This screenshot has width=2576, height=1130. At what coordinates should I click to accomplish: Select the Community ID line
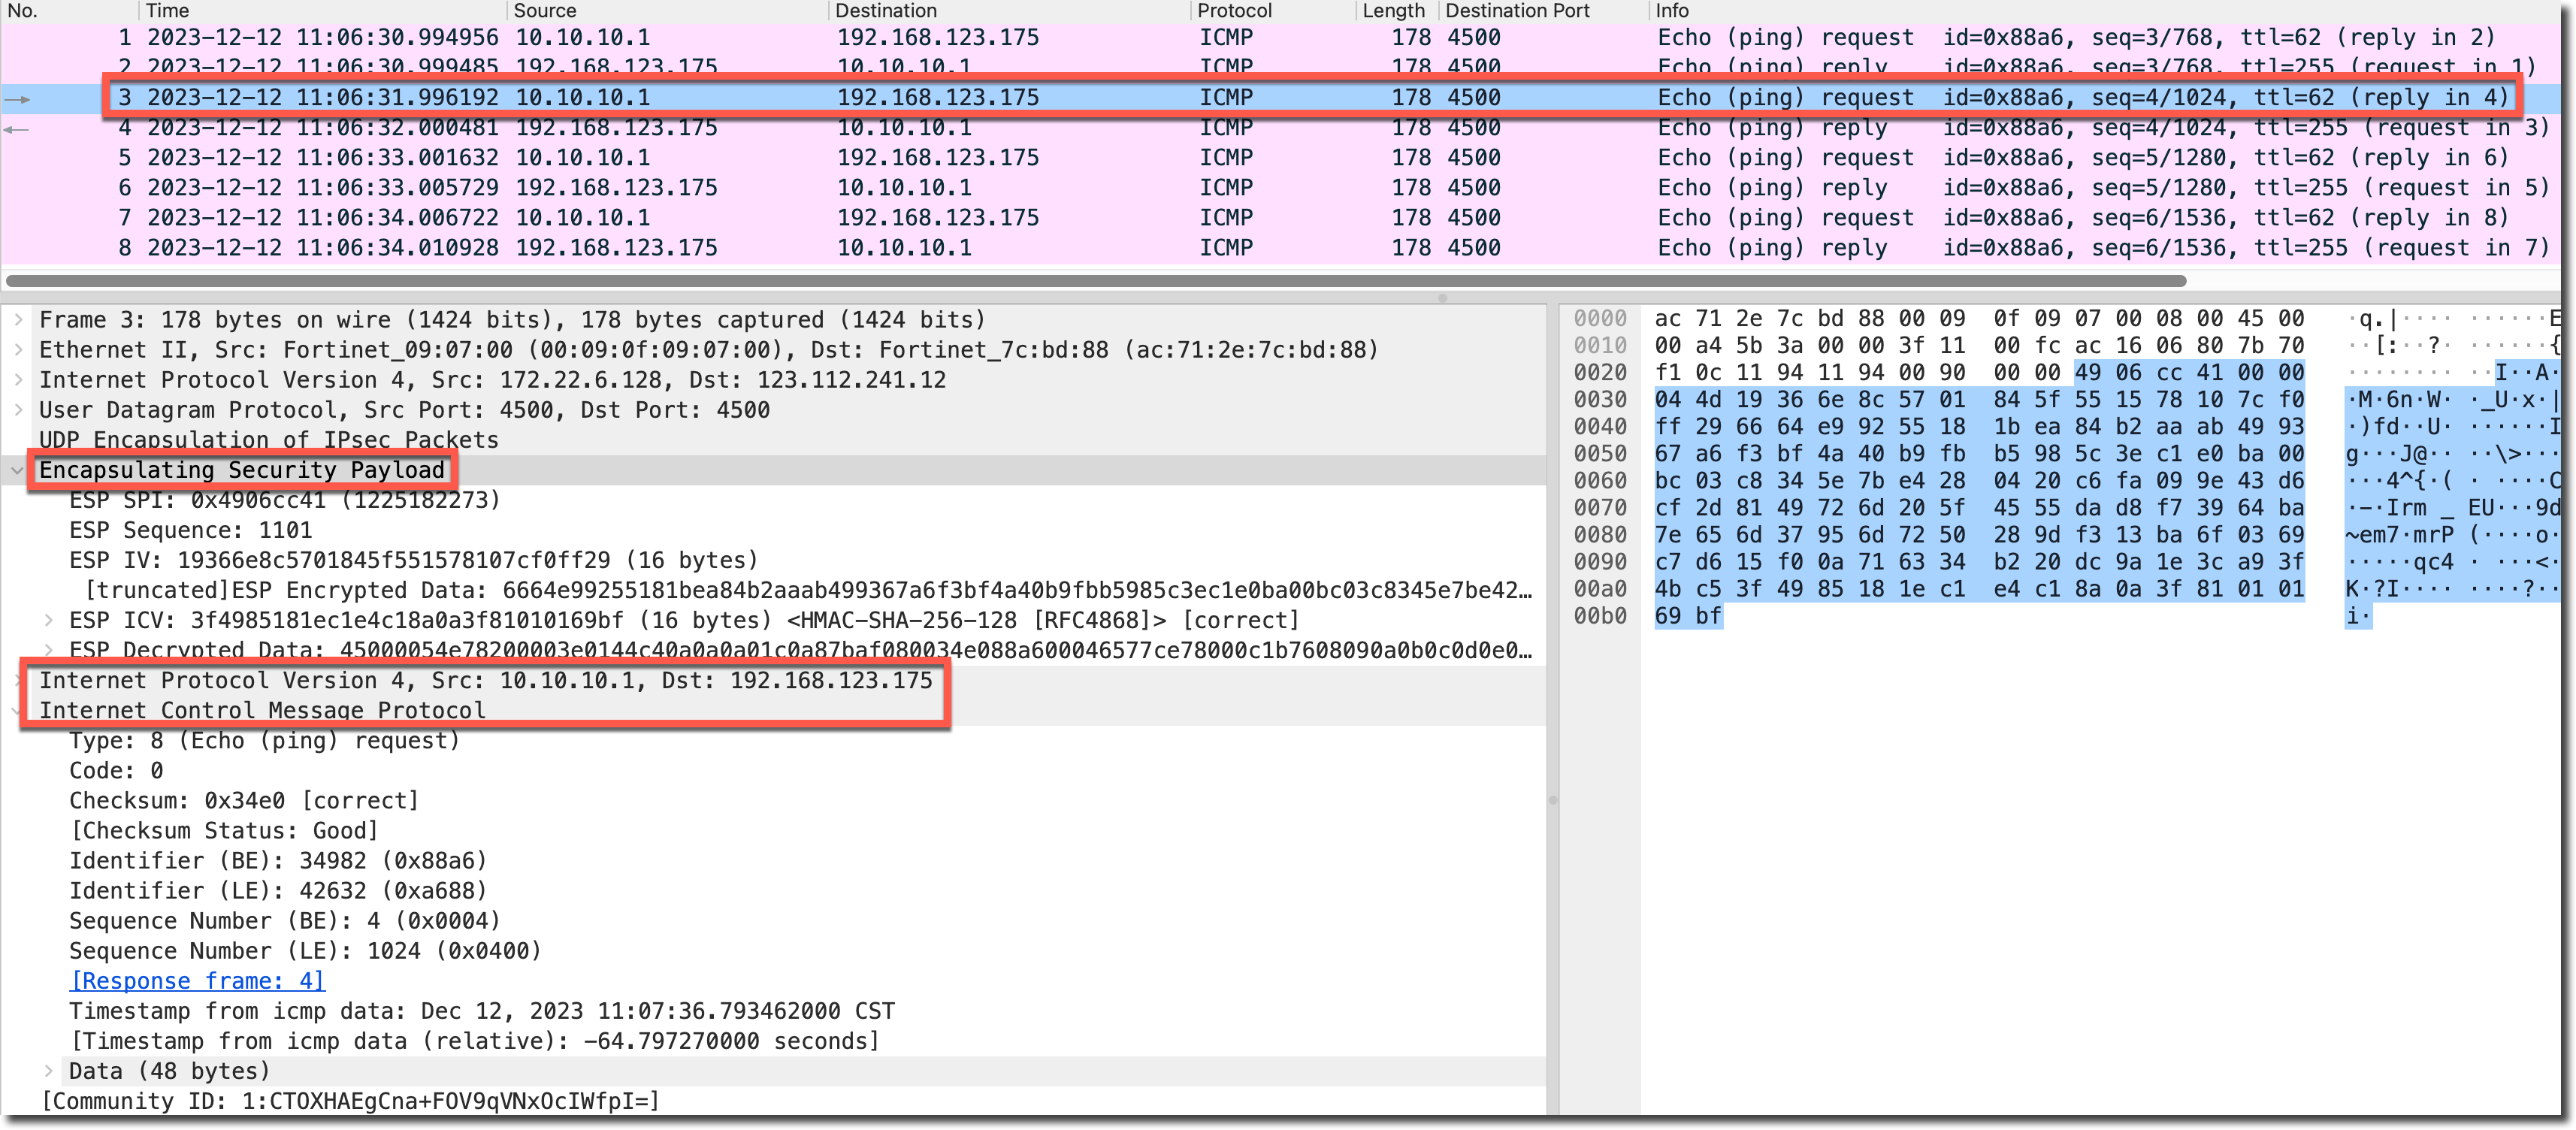[x=350, y=1101]
